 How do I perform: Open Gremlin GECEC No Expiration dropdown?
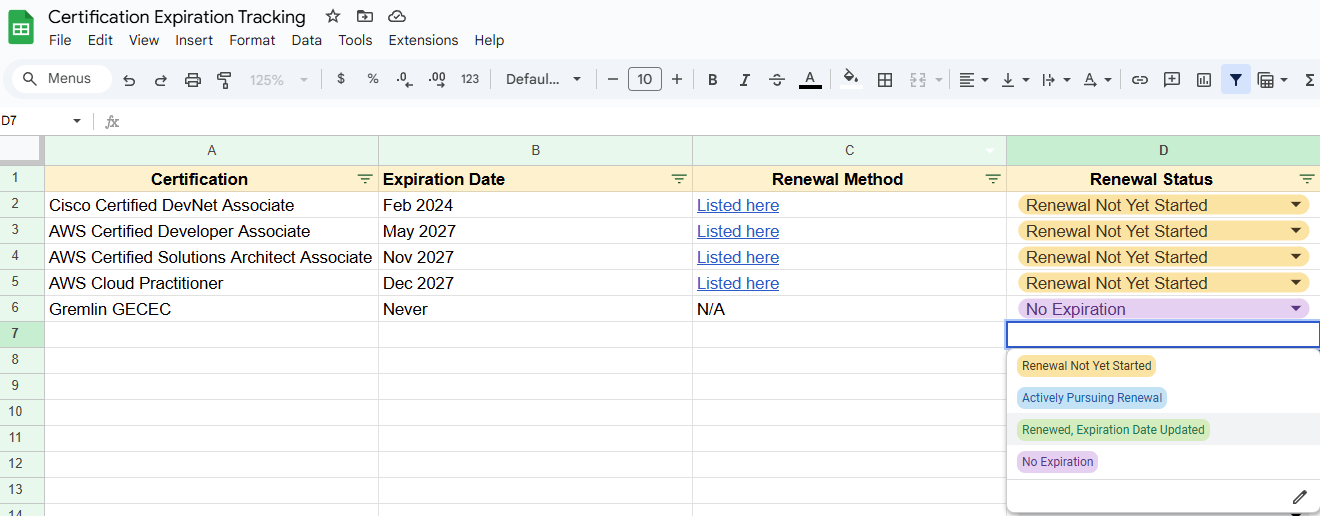pos(1296,309)
